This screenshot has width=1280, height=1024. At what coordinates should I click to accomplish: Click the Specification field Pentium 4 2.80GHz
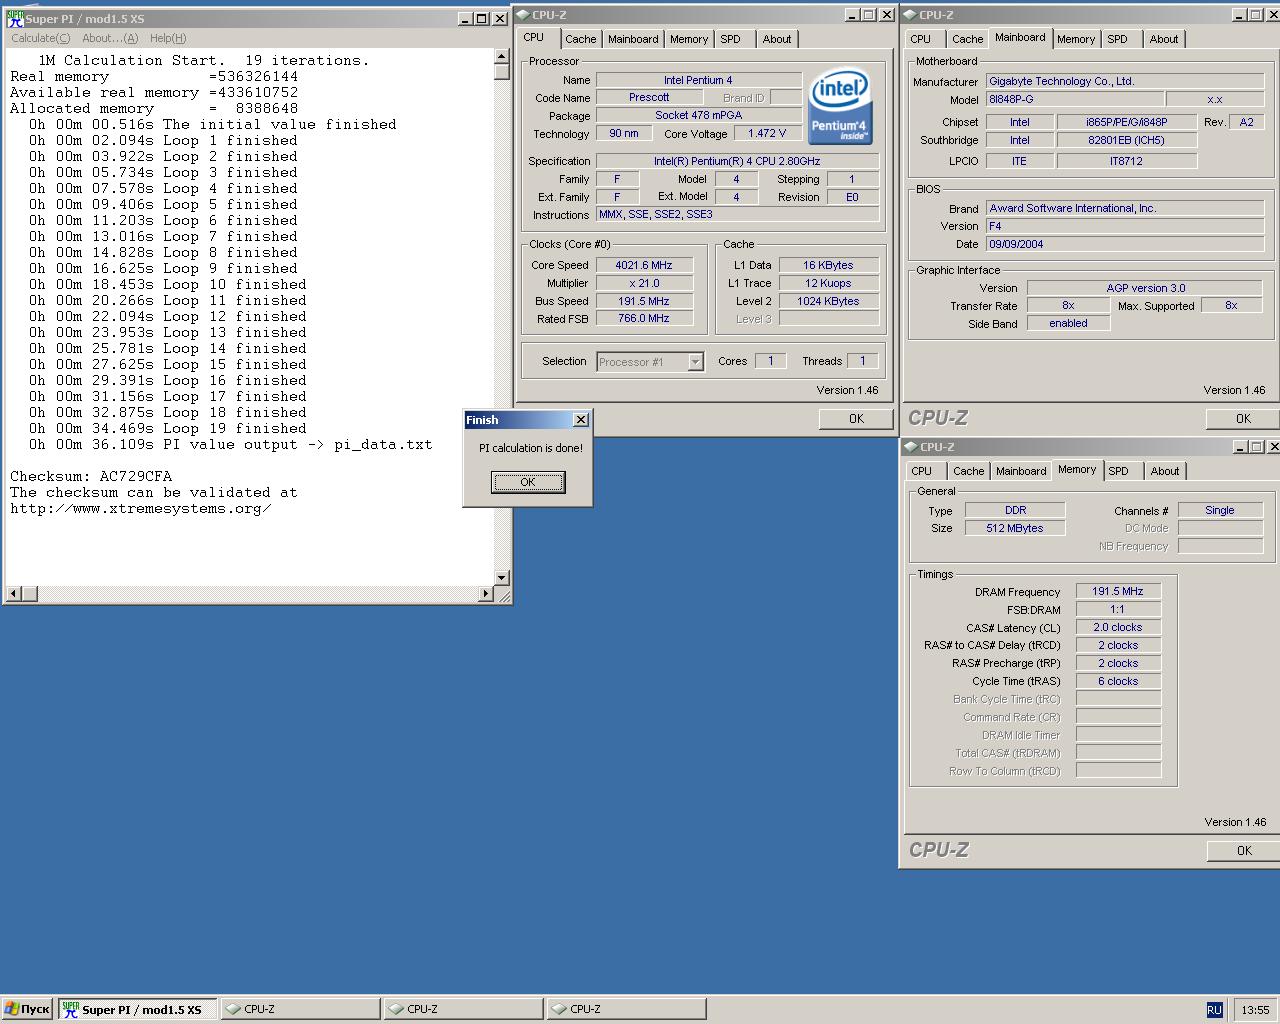[737, 161]
